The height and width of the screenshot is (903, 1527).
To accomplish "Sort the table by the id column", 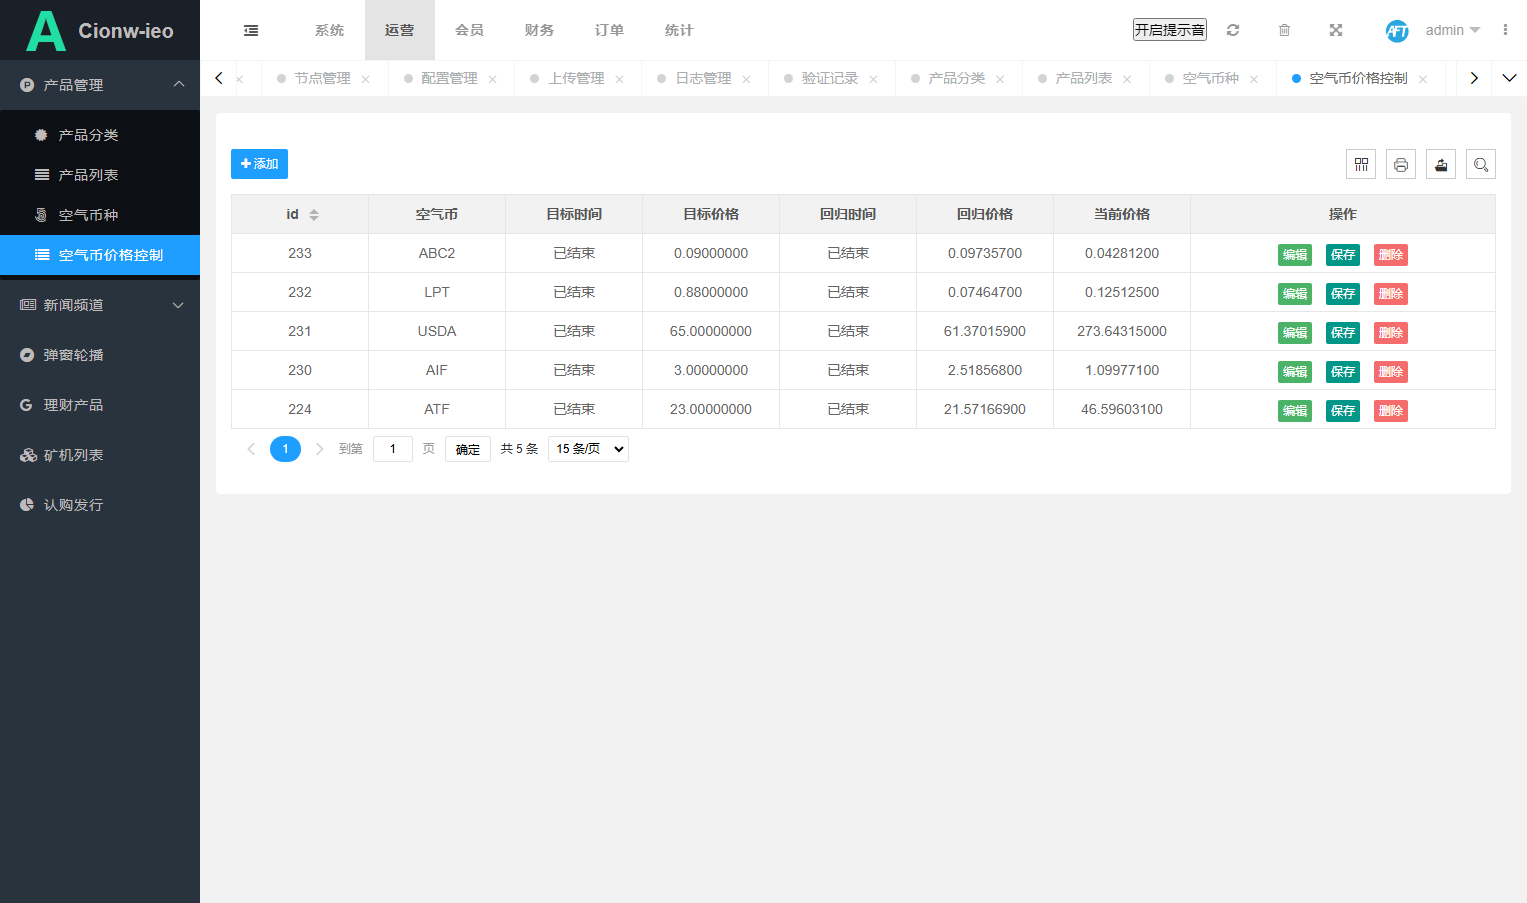I will tap(314, 214).
